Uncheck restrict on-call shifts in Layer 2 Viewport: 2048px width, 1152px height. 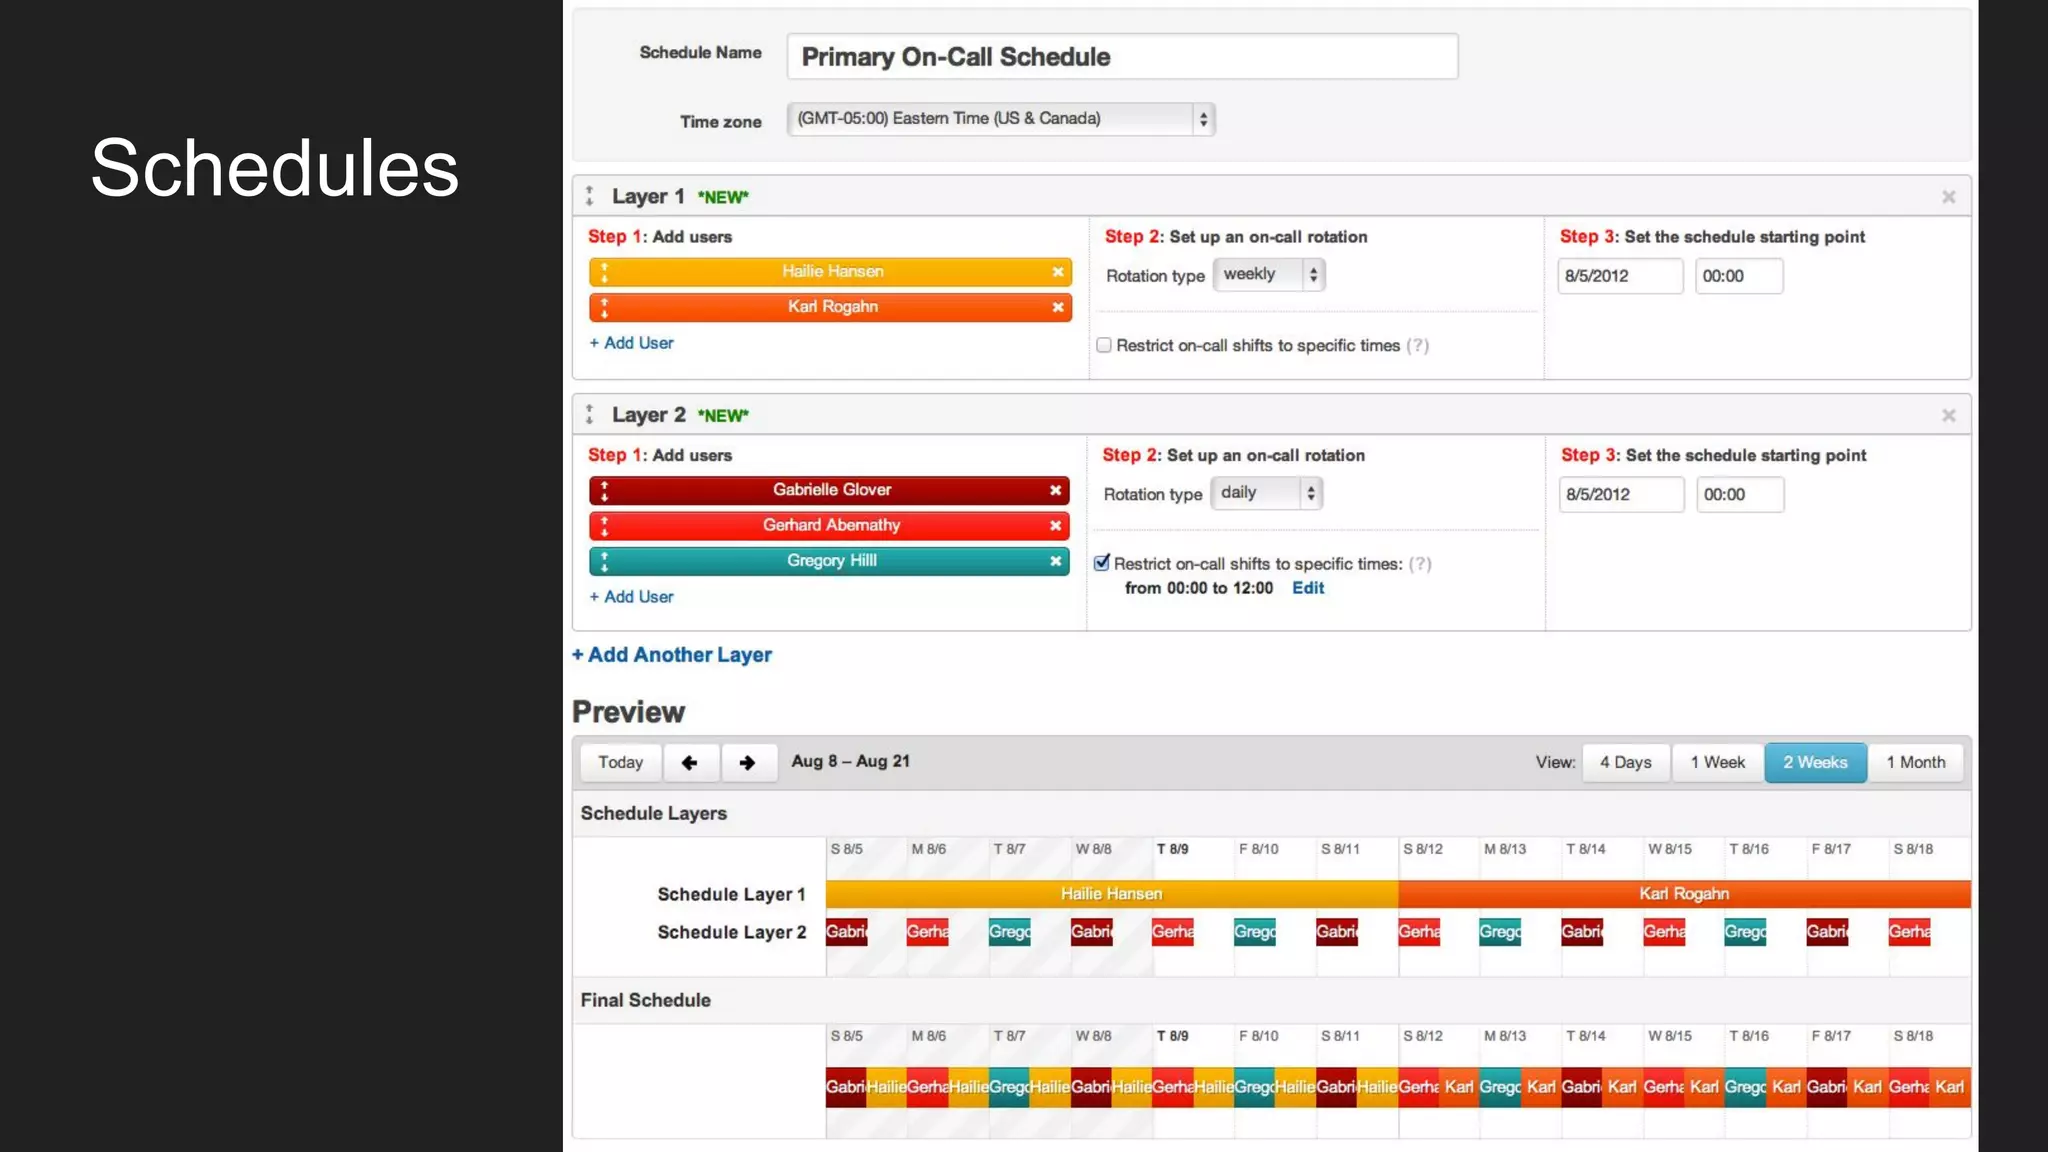pos(1102,563)
